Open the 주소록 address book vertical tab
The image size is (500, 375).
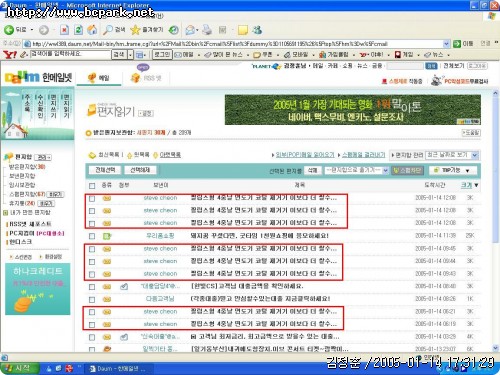27,103
